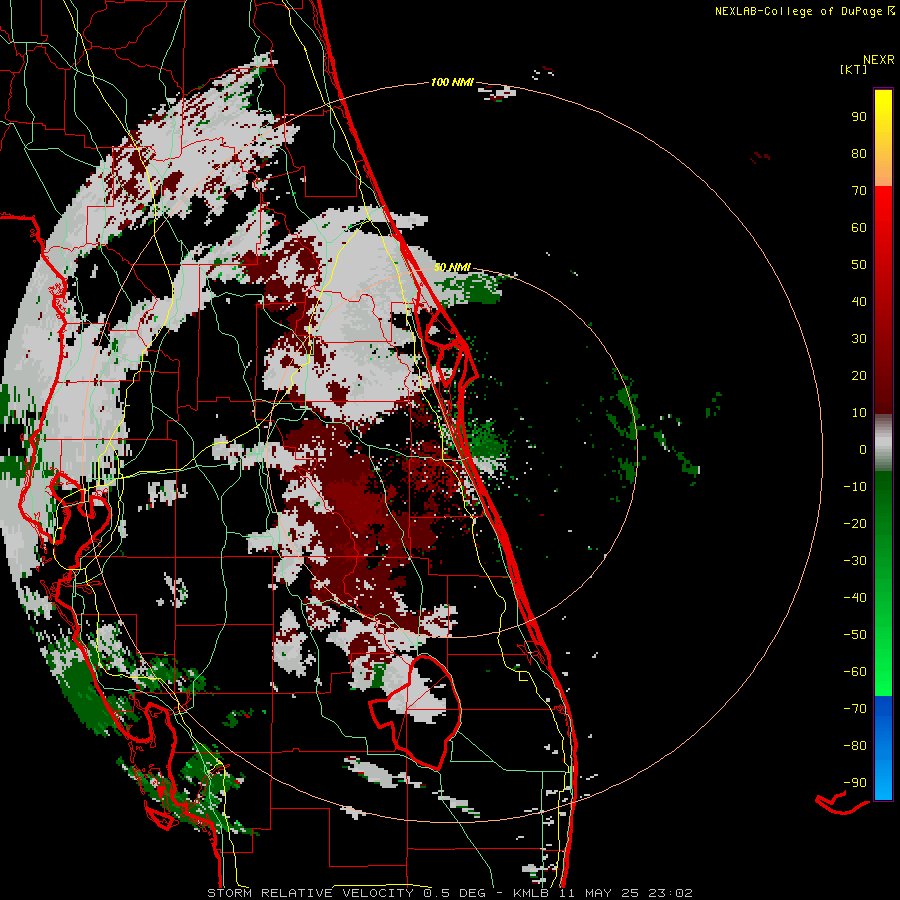Click the positive 20 knot scale label
This screenshot has height=900, width=900.
pos(859,375)
